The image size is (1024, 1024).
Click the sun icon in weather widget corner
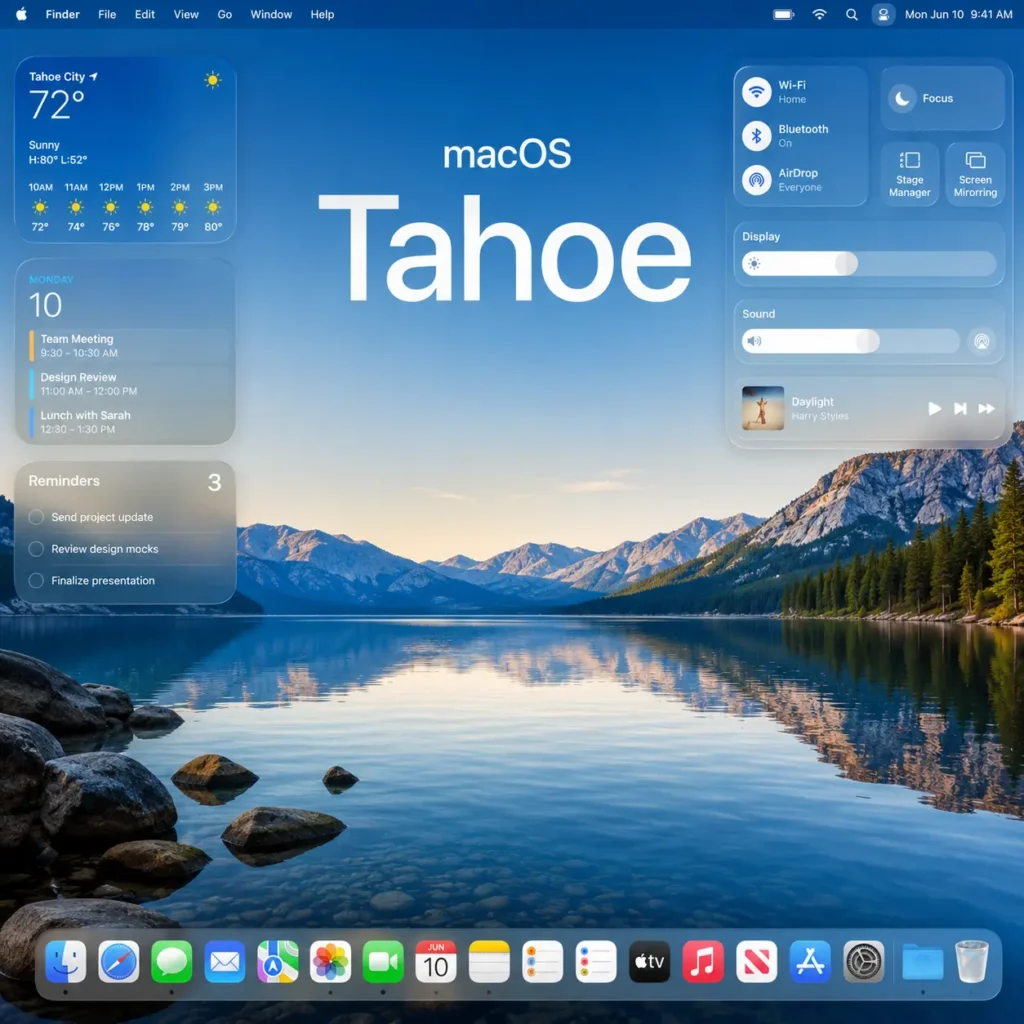tap(212, 80)
